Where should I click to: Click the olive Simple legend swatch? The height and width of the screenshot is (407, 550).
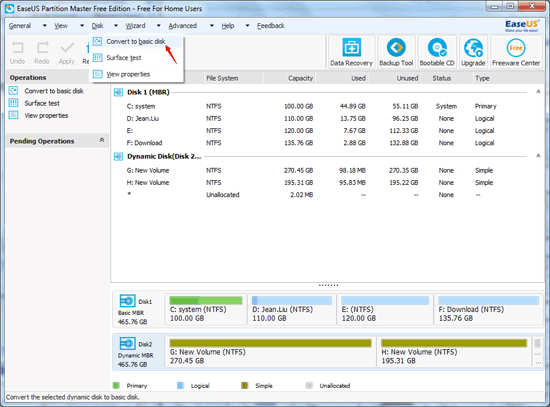pos(244,386)
